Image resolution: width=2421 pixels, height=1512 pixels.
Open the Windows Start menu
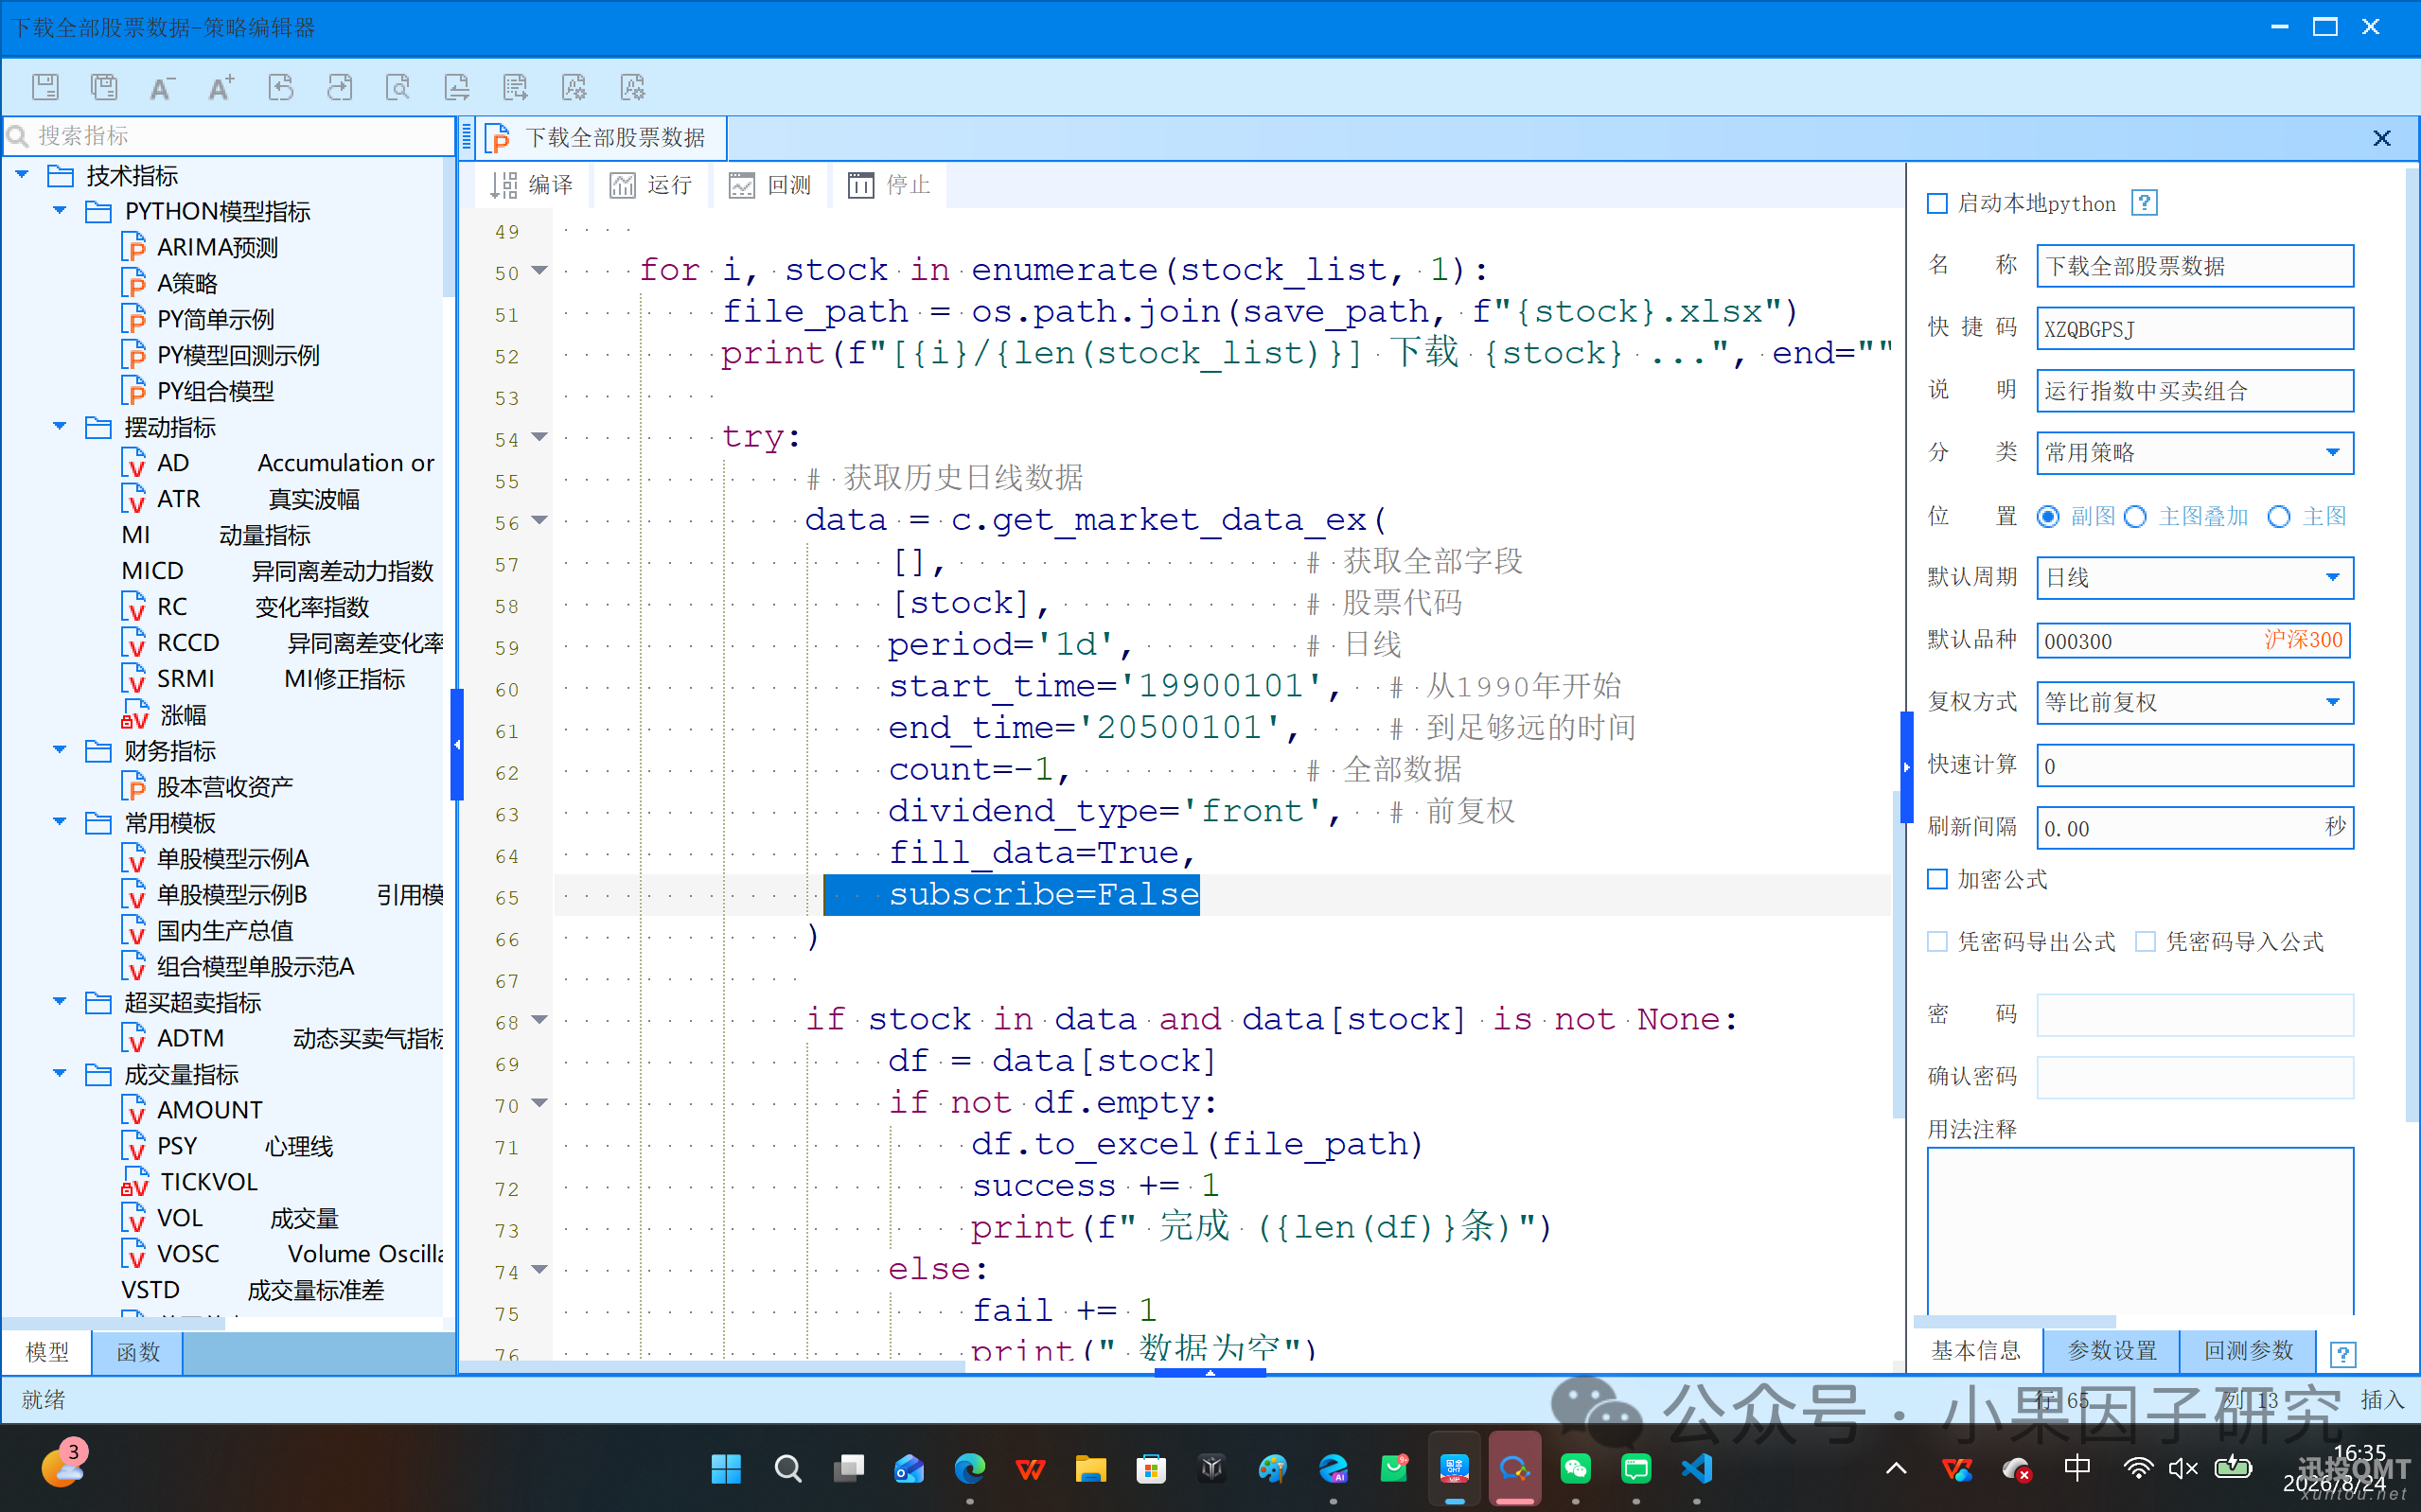pyautogui.click(x=726, y=1468)
